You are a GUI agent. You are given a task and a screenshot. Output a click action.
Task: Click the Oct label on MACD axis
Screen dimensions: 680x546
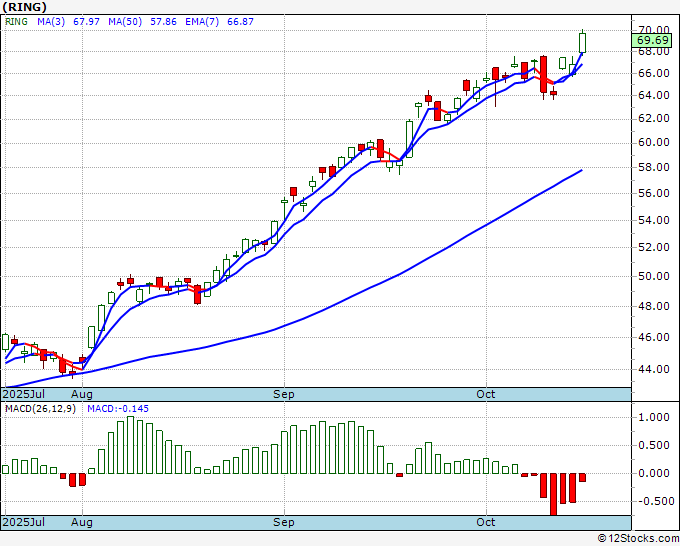486,522
